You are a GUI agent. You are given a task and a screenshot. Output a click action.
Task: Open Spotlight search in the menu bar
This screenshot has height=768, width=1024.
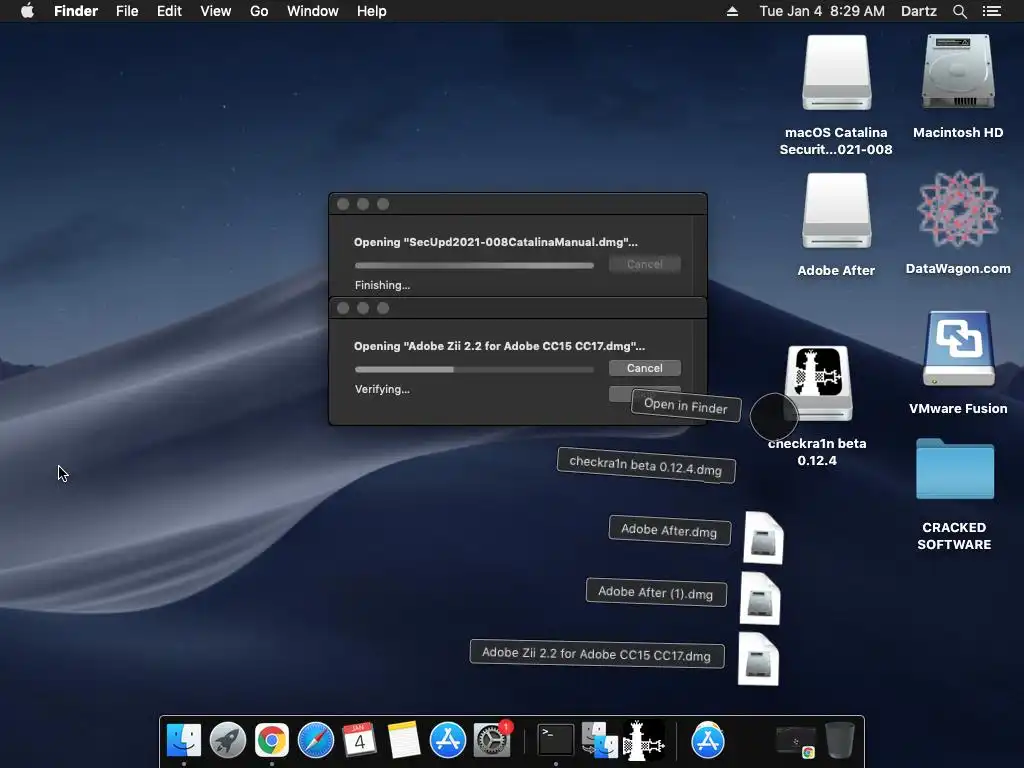tap(959, 11)
